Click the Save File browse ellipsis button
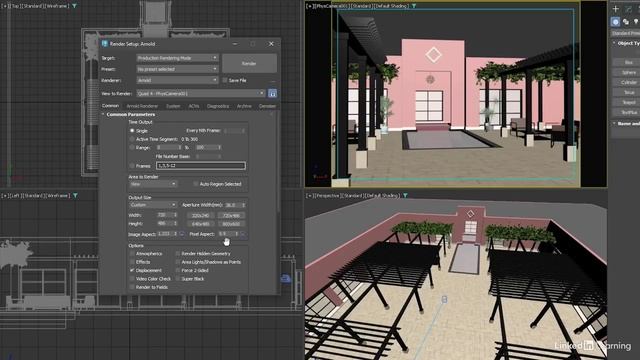 pyautogui.click(x=272, y=81)
